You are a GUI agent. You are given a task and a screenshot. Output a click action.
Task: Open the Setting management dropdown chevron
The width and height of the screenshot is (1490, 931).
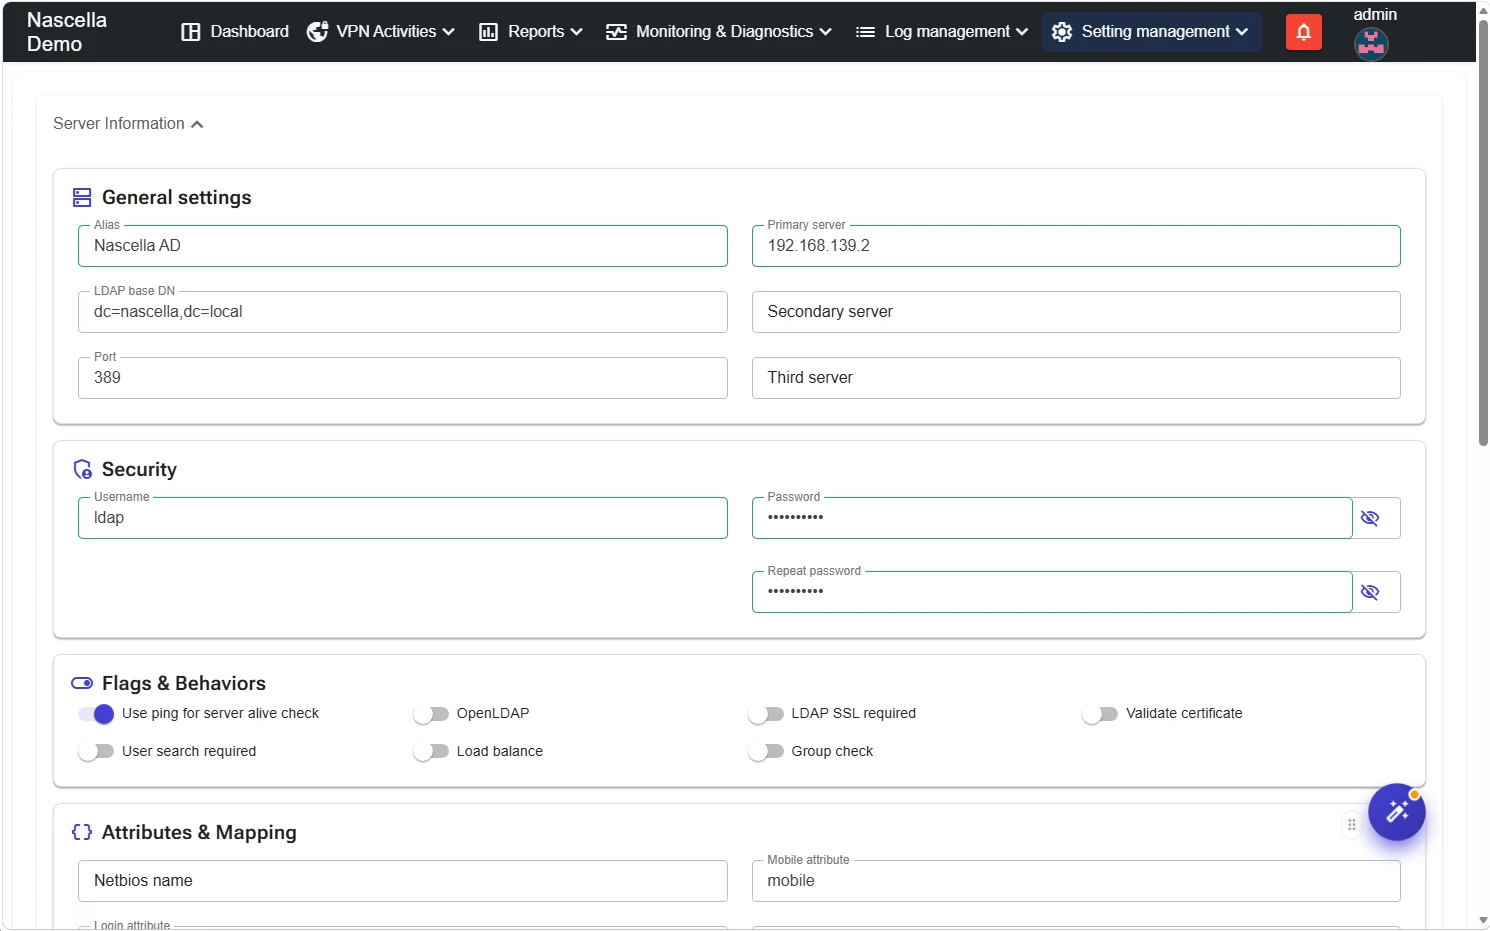pyautogui.click(x=1242, y=32)
